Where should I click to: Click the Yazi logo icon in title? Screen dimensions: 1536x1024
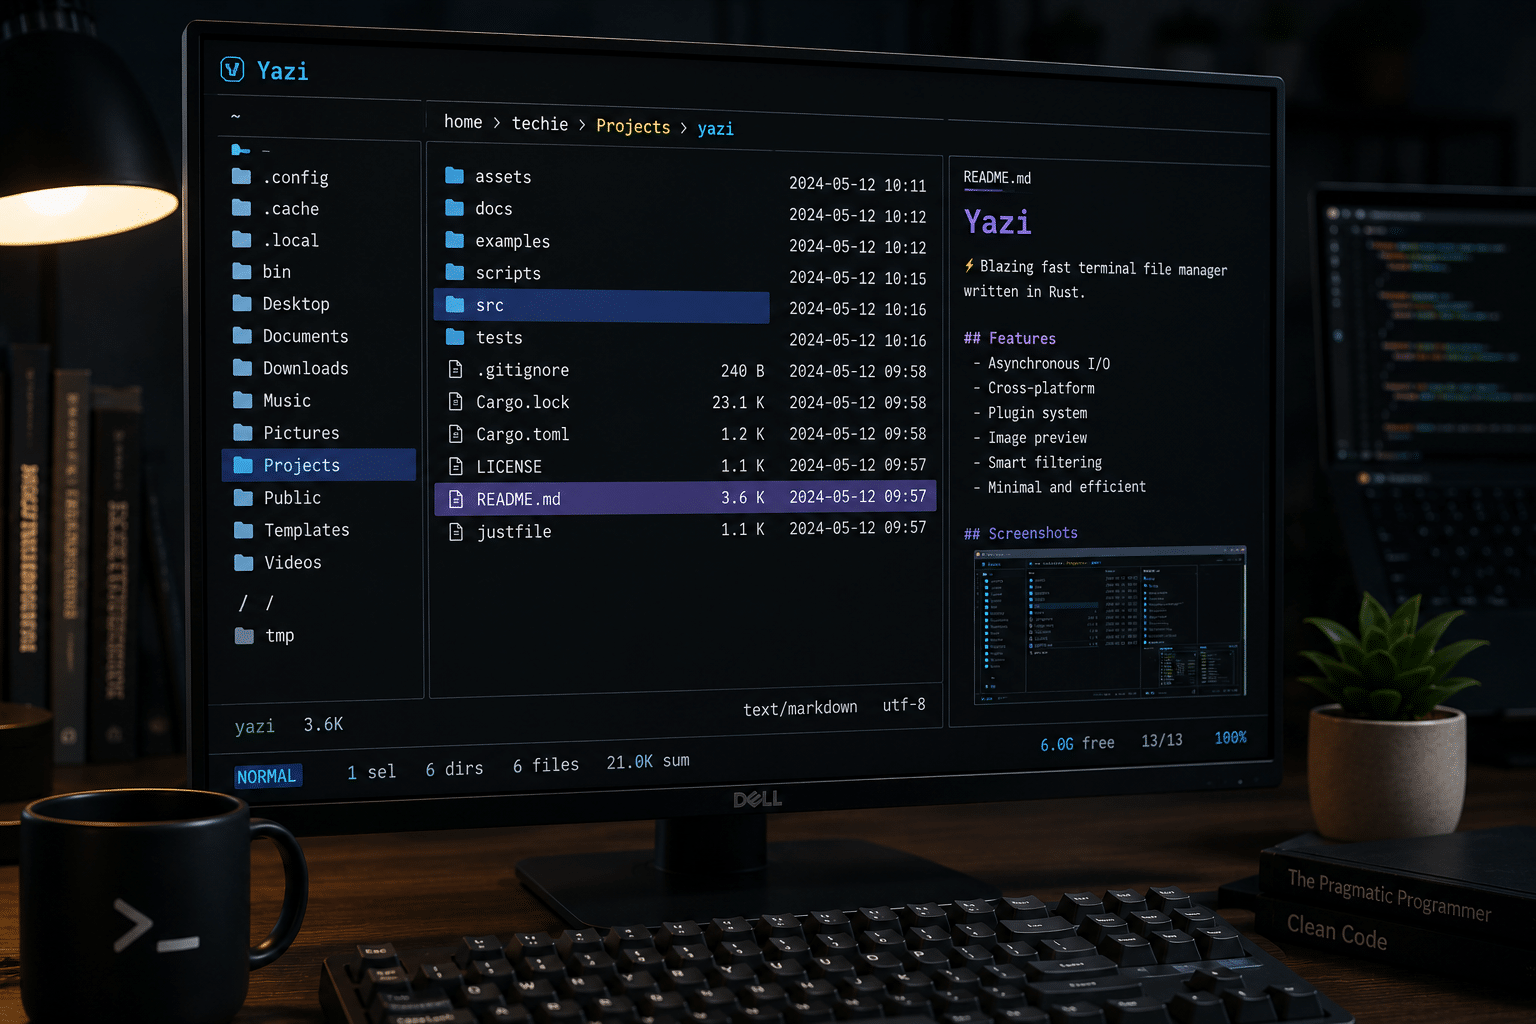tap(232, 69)
